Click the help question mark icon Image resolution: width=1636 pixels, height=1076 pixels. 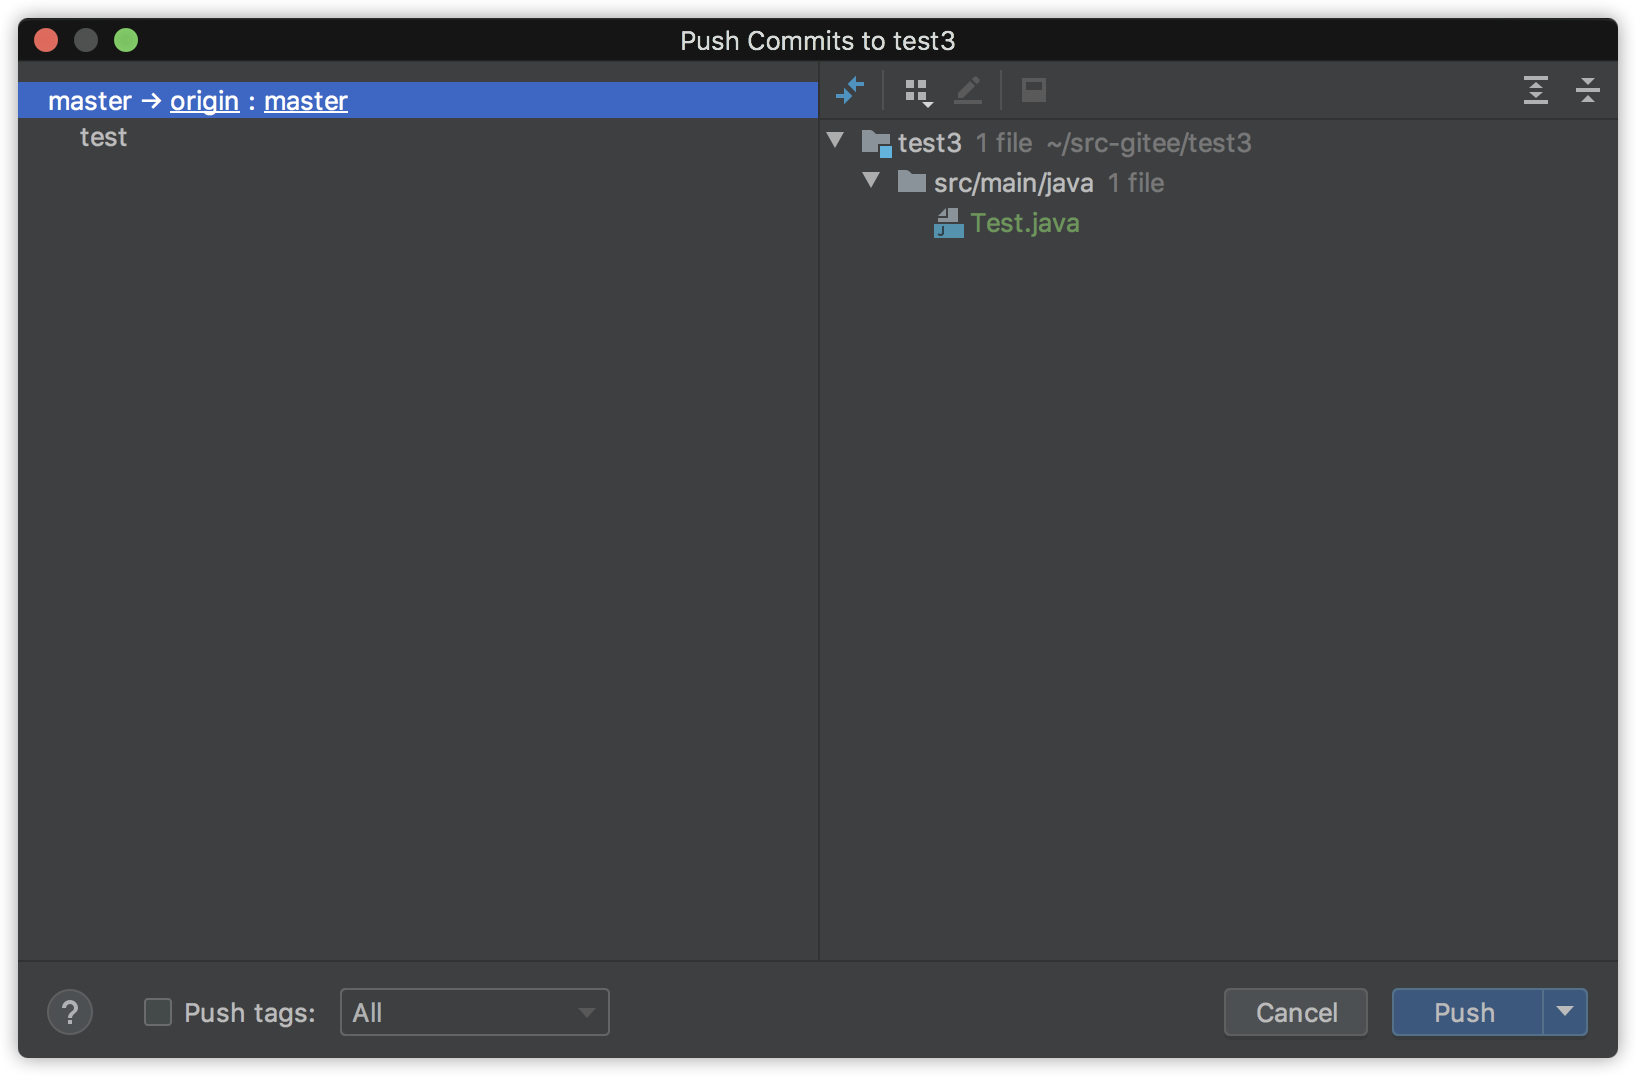click(x=70, y=1013)
